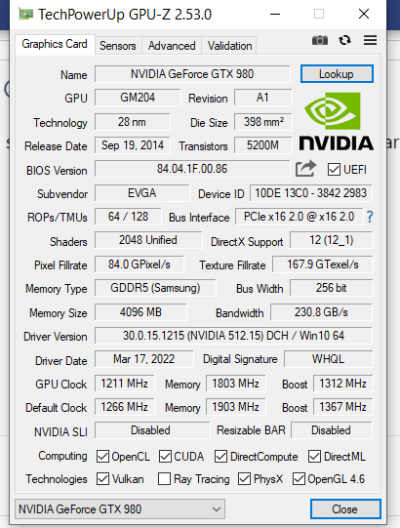Click the Bandwidth field 230.8 GB/s

coord(321,312)
